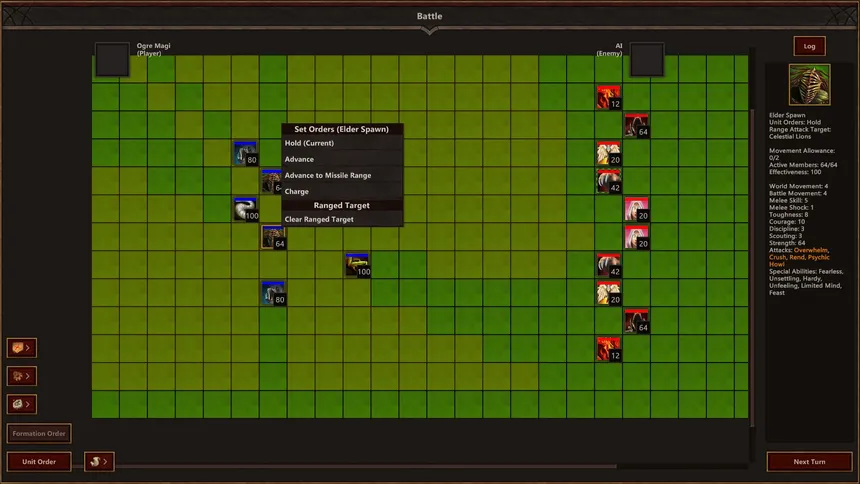Select the Elder Spawn unit partly hidden behind the menu

(x=271, y=181)
